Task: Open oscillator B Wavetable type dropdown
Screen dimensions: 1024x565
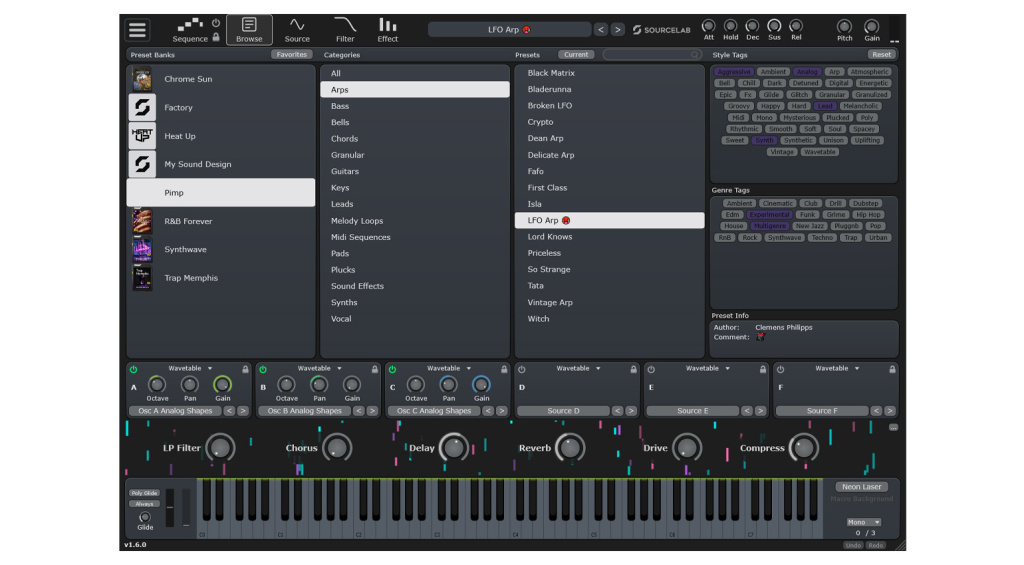Action: click(319, 368)
